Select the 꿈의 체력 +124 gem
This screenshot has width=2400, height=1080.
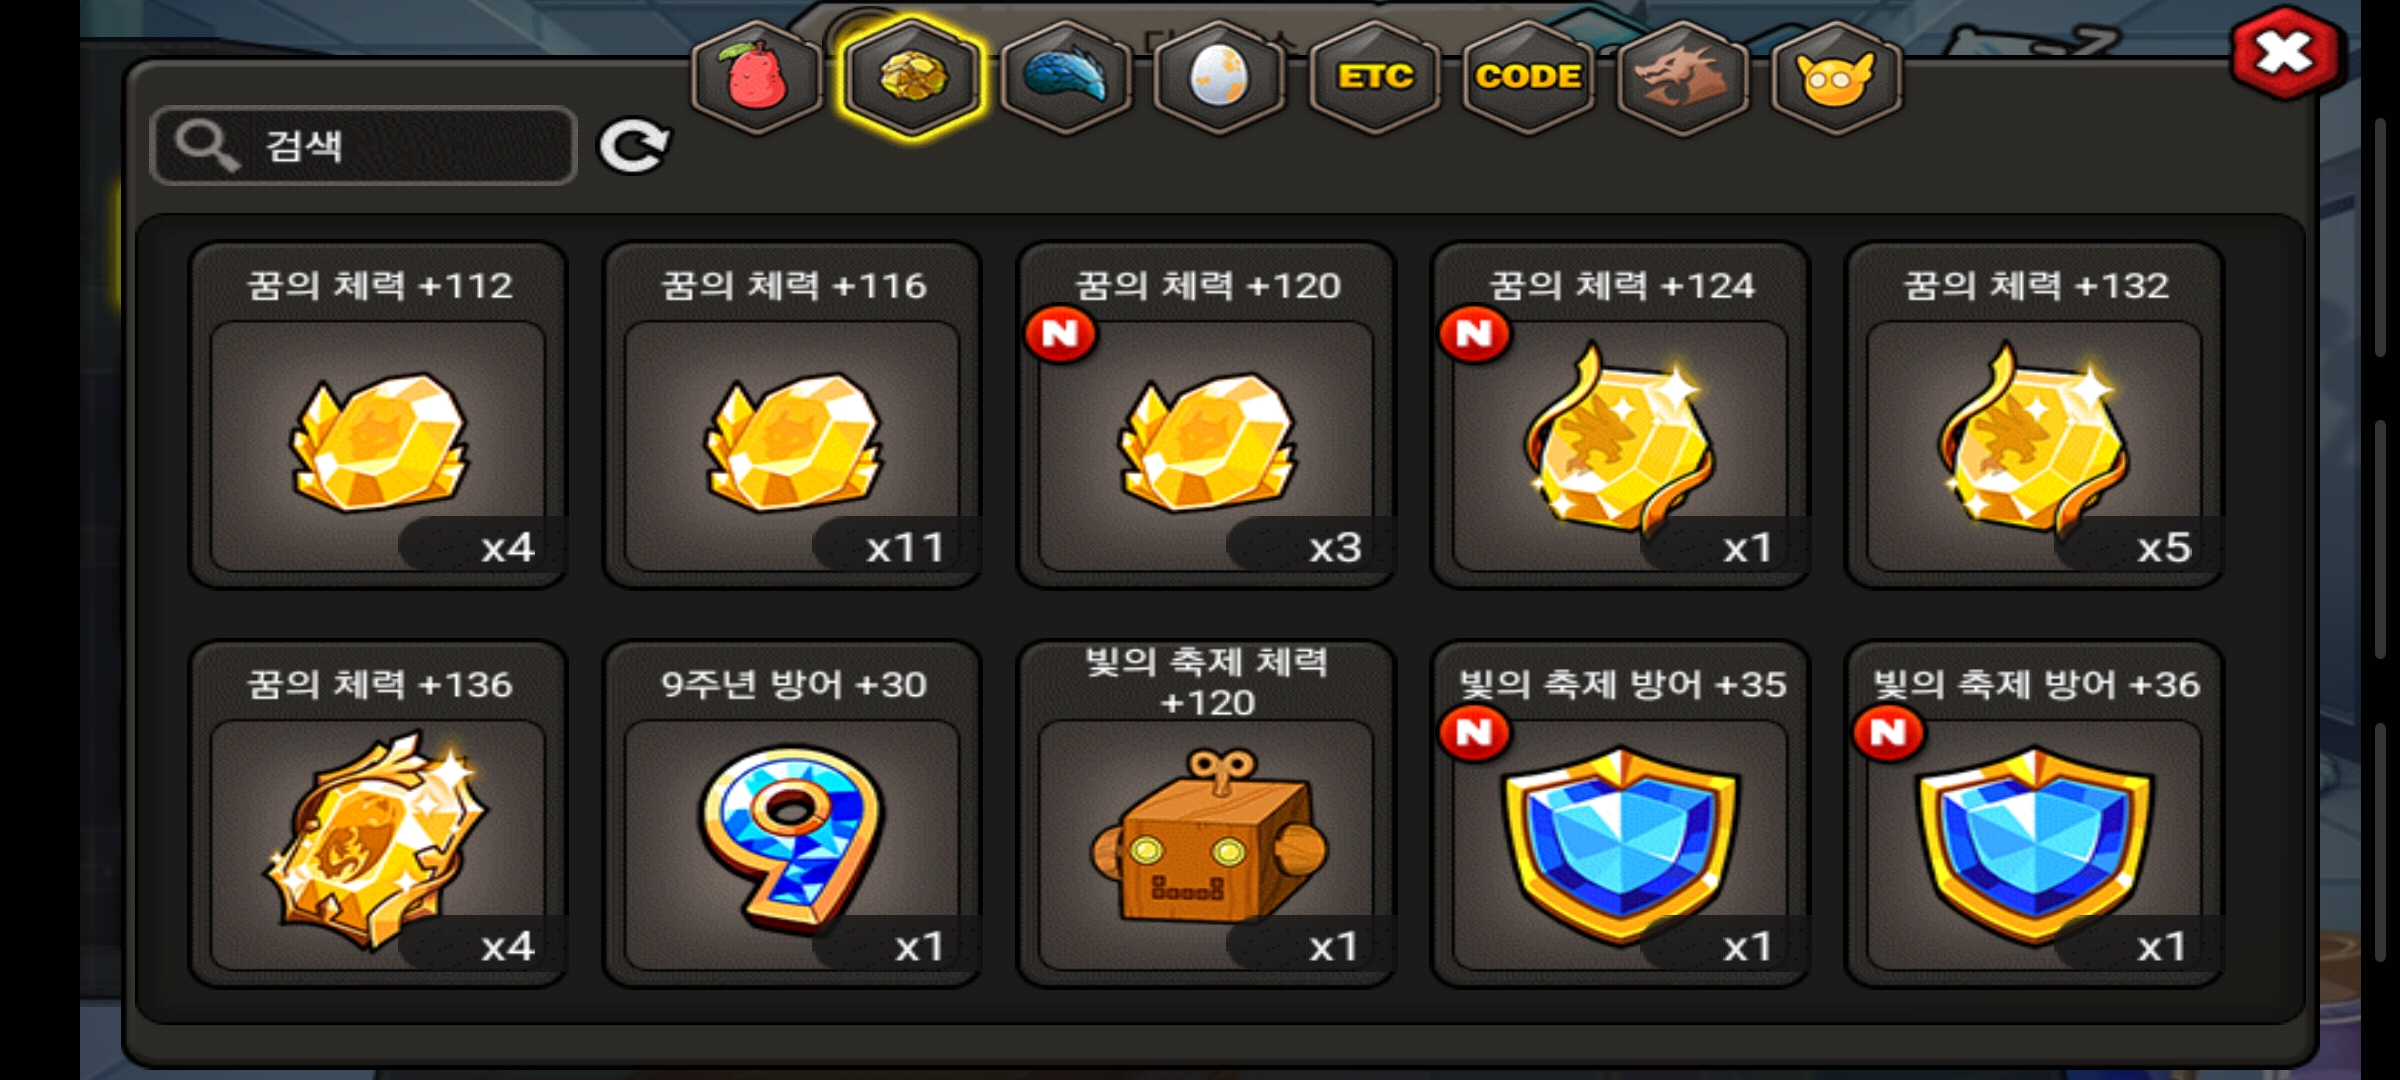click(x=1620, y=415)
